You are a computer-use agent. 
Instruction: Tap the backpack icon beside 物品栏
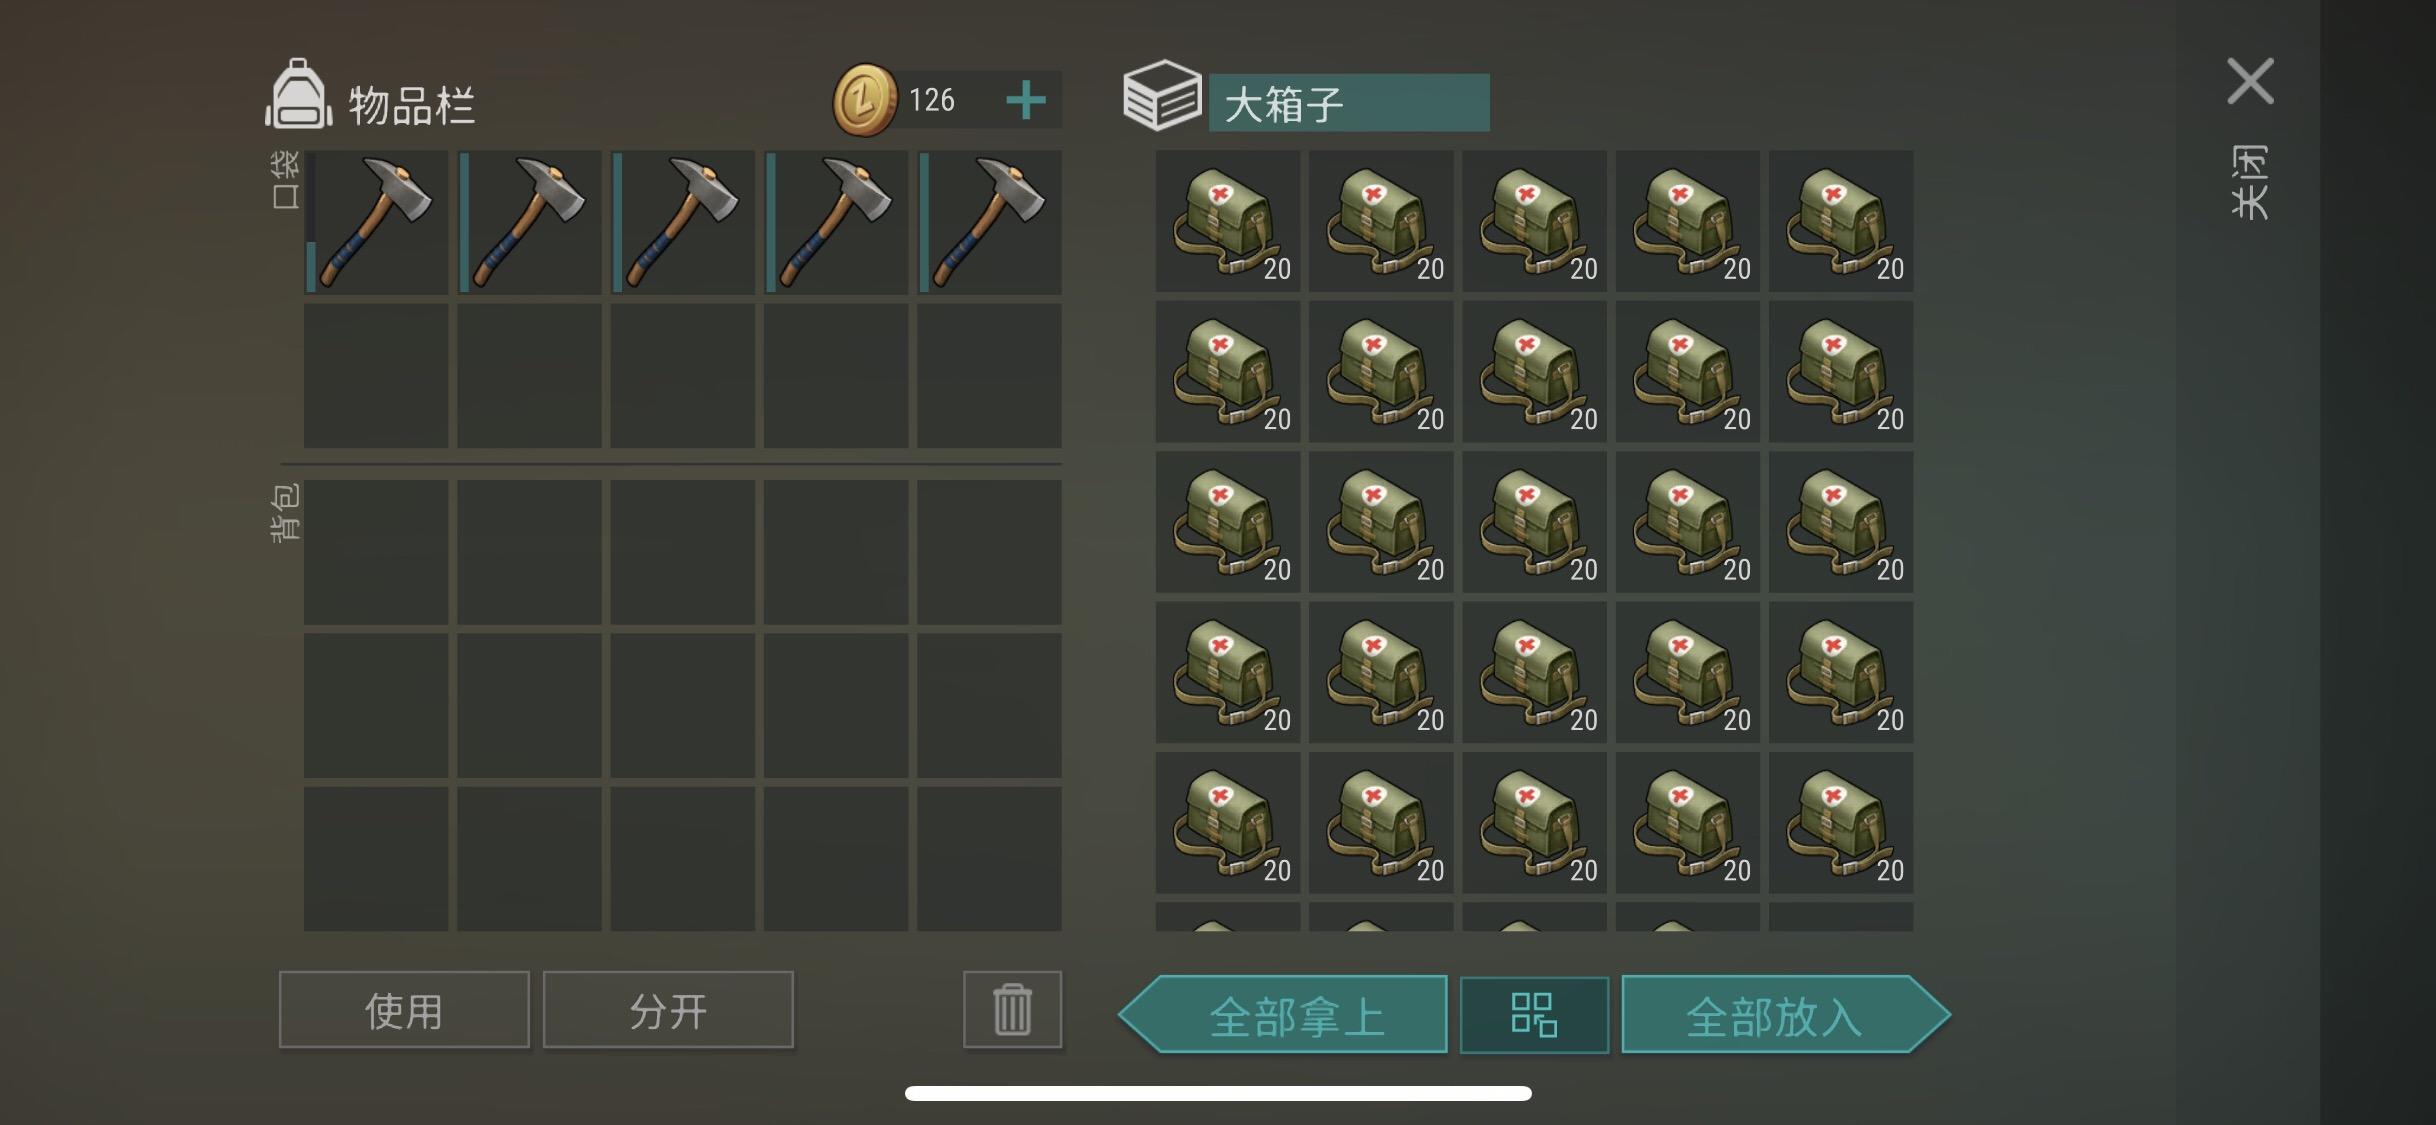[x=298, y=95]
